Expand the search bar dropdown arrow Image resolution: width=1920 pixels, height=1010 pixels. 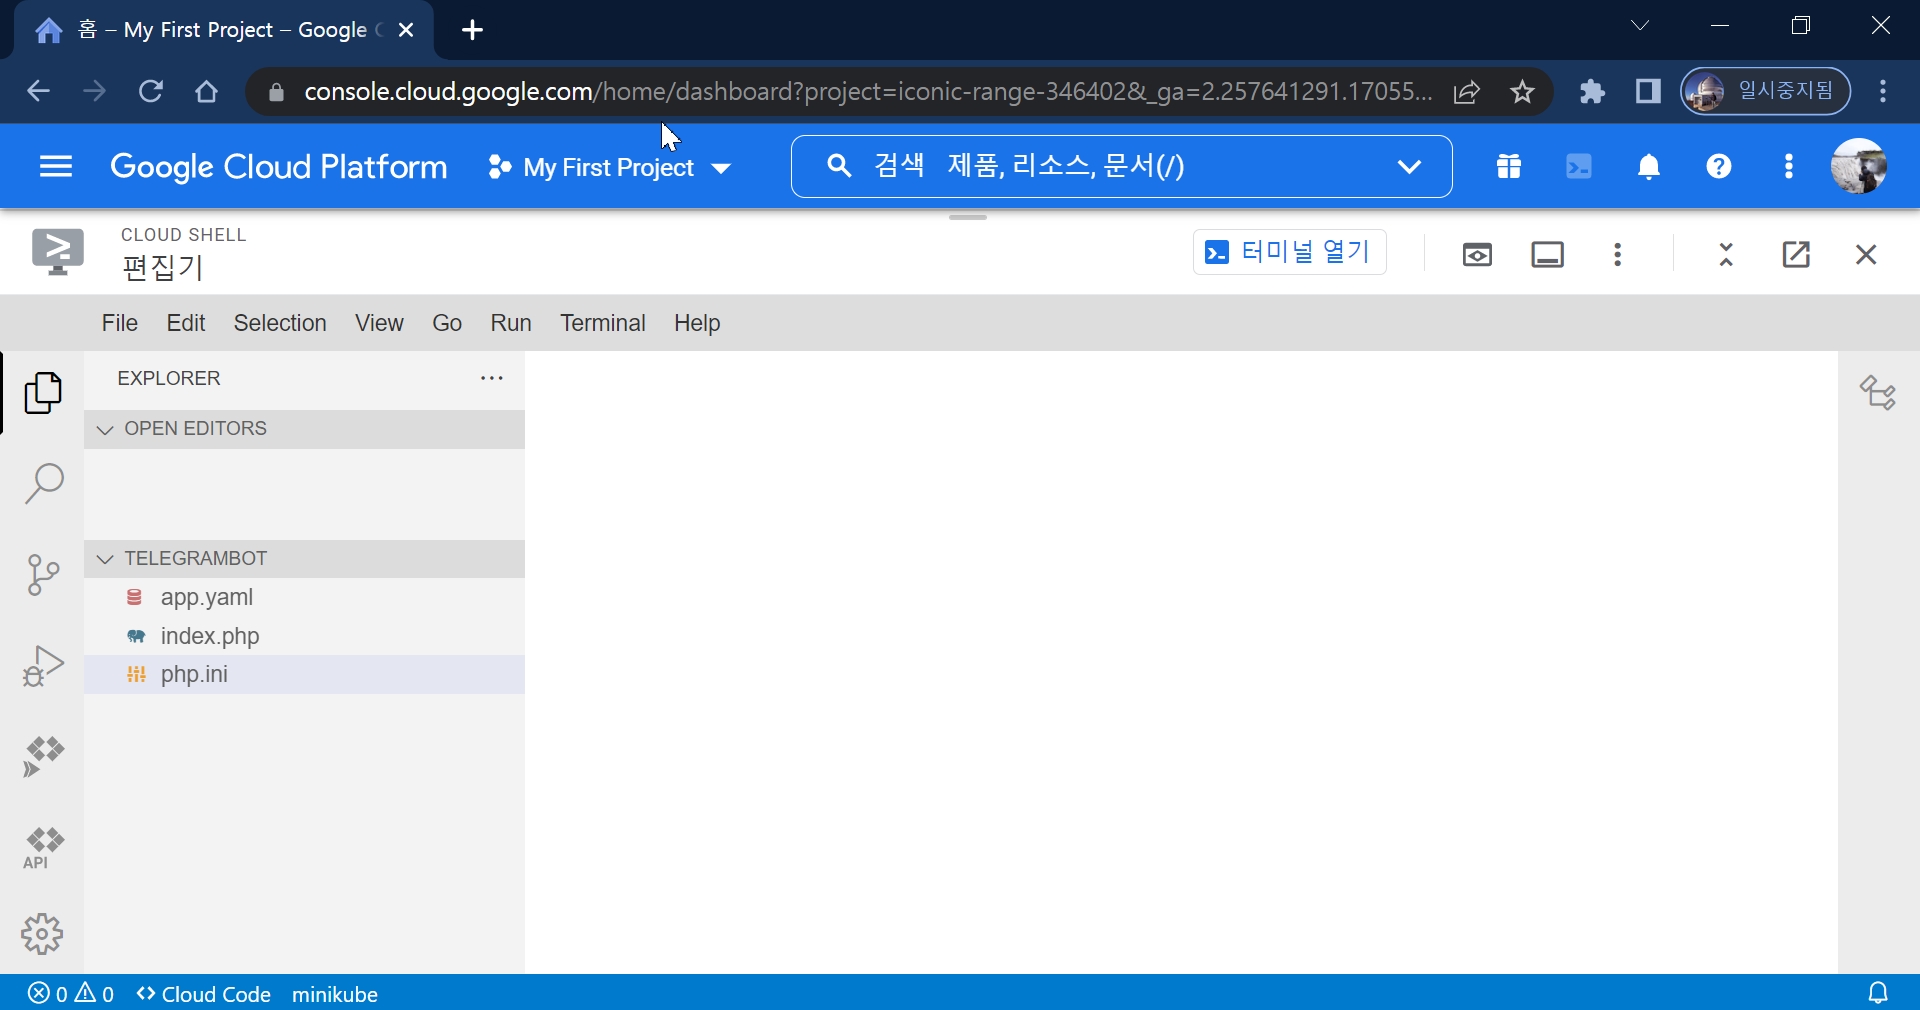pyautogui.click(x=1409, y=166)
